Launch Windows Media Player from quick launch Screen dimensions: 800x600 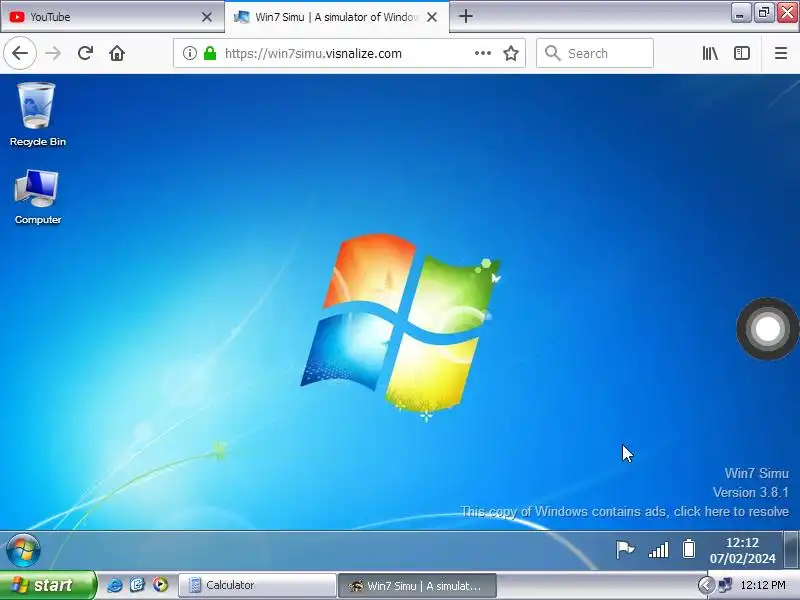(x=160, y=585)
